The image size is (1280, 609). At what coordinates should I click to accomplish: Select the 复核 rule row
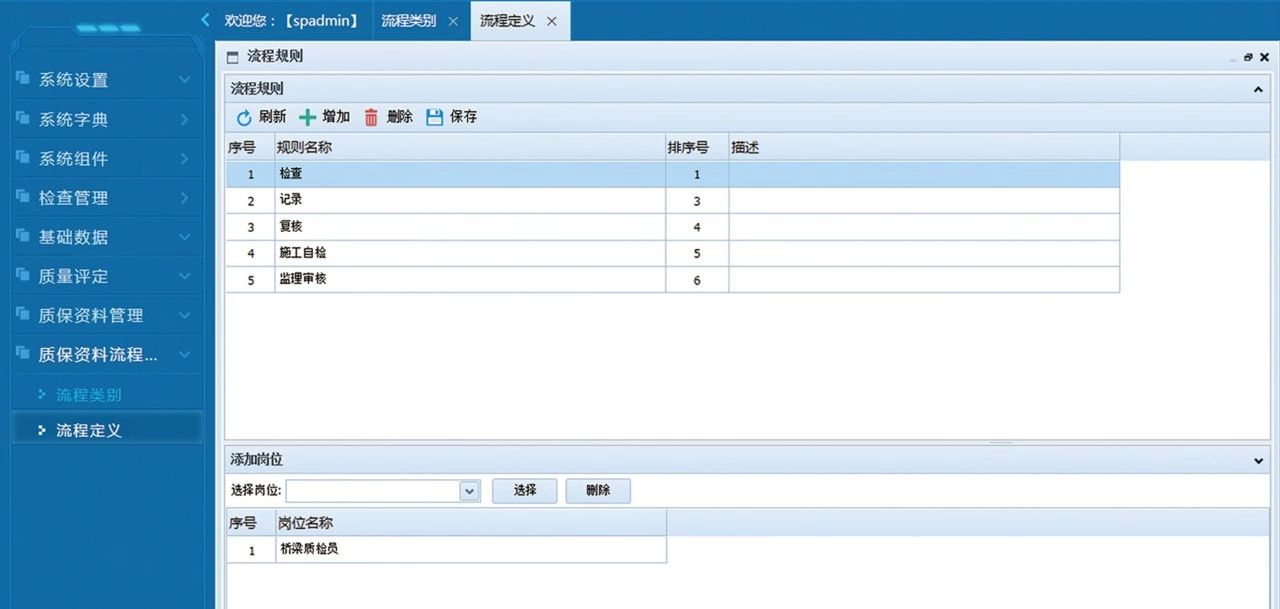coord(672,227)
